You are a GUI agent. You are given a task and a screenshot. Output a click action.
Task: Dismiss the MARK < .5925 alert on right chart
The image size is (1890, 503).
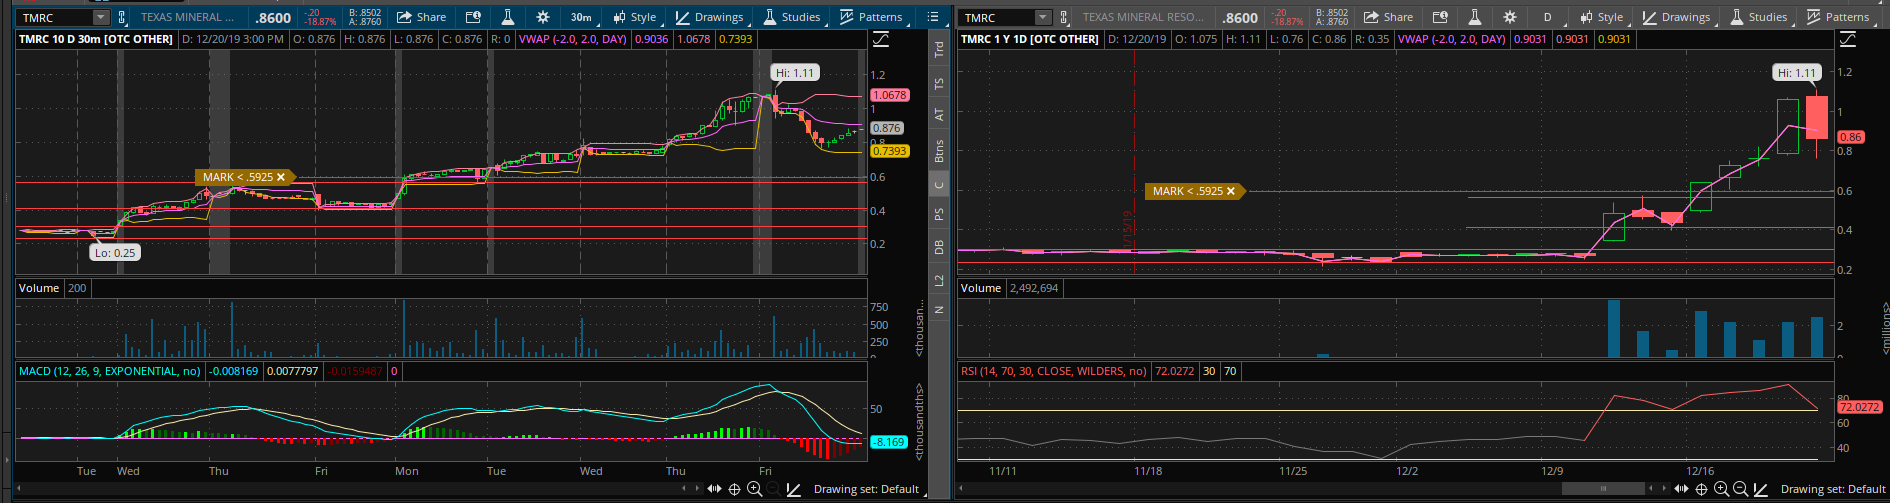pos(1231,191)
